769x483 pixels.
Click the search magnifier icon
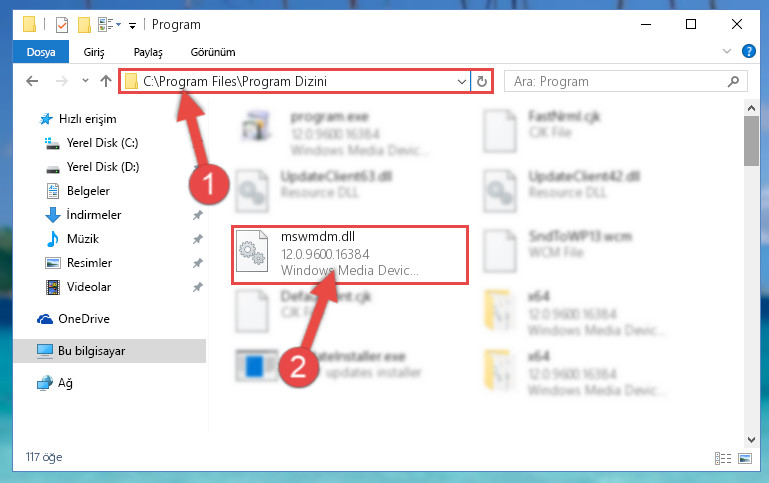(x=733, y=81)
